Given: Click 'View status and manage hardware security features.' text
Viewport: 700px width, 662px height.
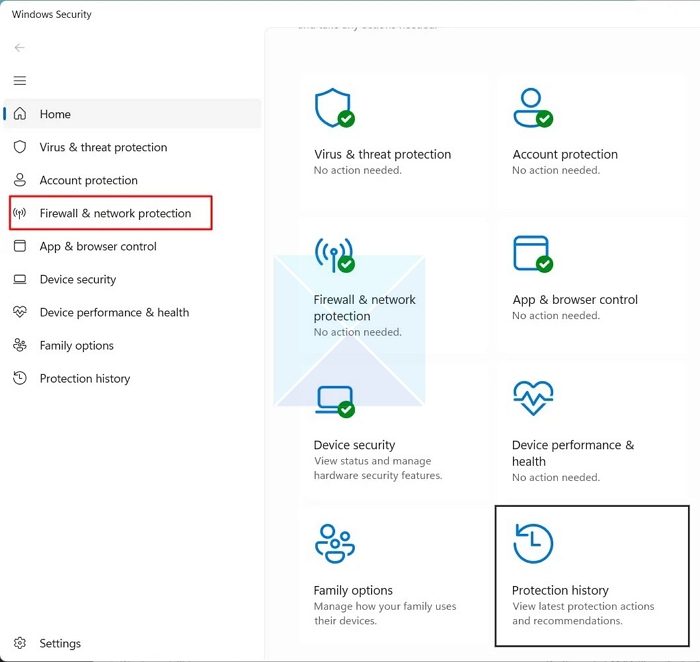Looking at the screenshot, I should point(378,468).
